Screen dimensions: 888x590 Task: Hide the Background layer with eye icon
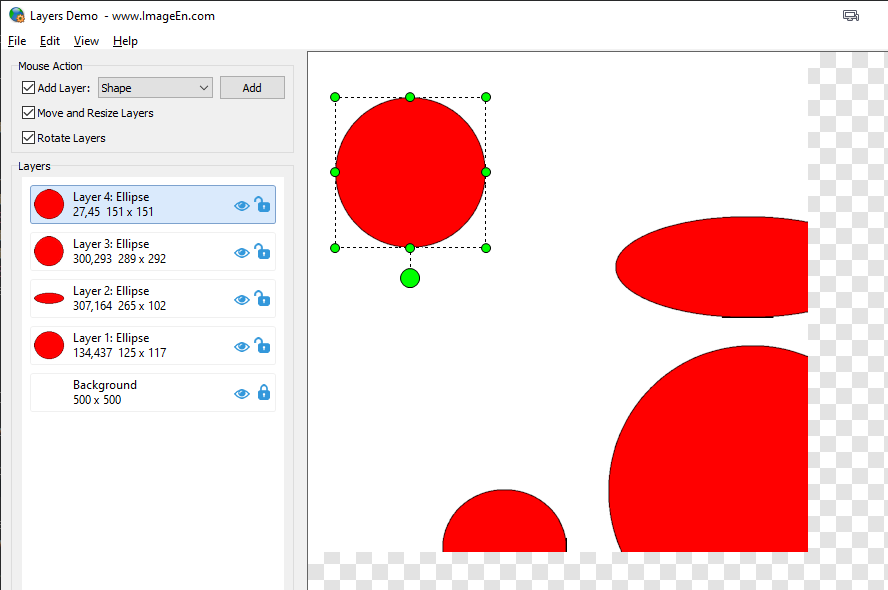(242, 394)
